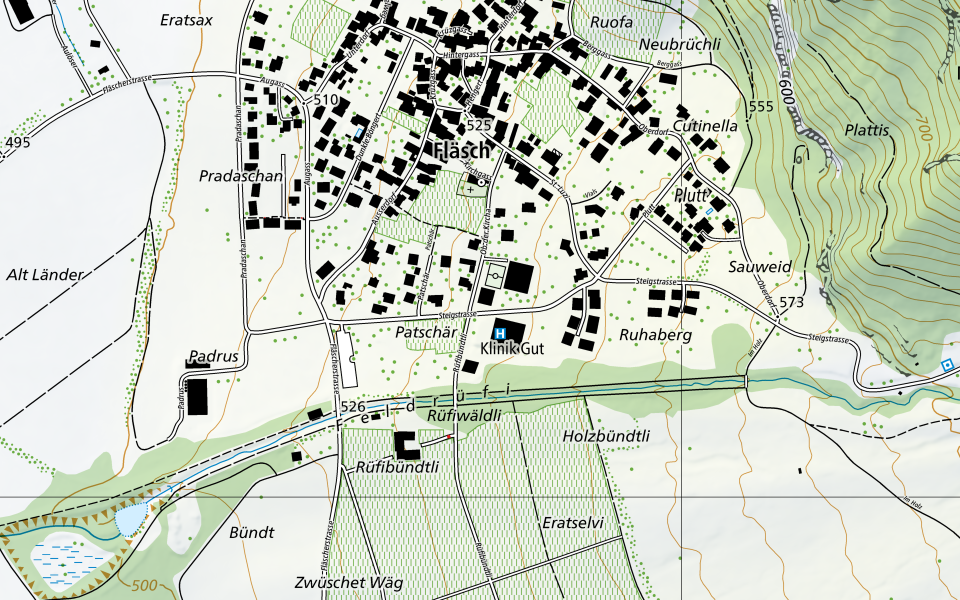Click the 'Ruhaberg' label
Screen dimensions: 960x600
click(655, 335)
